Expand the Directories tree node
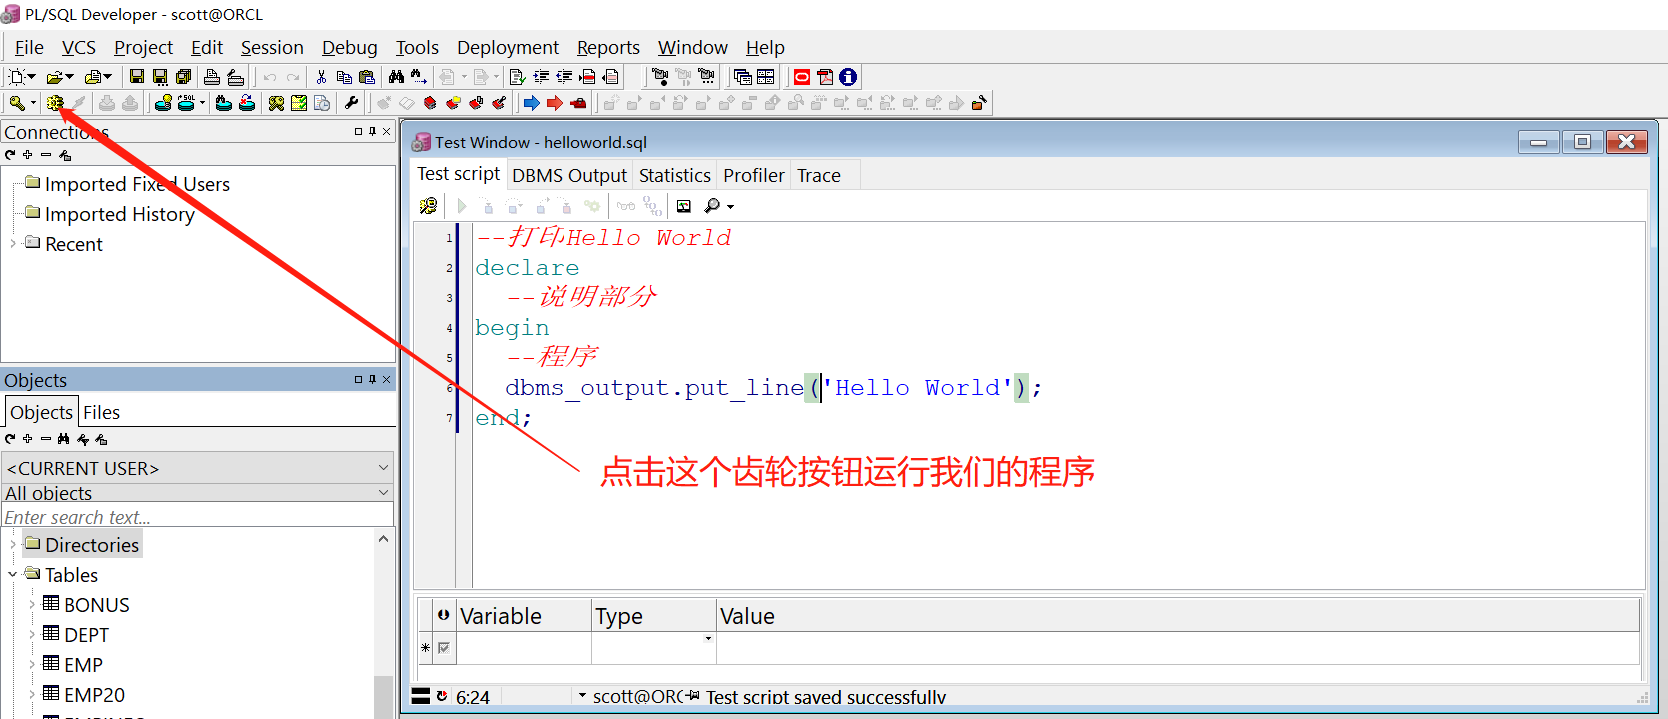Viewport: 1668px width, 719px height. (12, 545)
